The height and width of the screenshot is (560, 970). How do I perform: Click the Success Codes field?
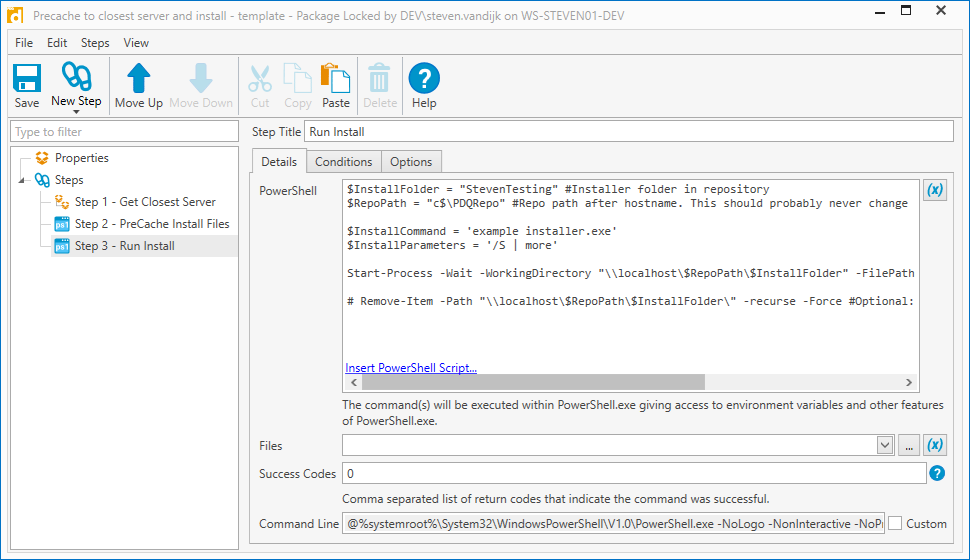coord(634,473)
